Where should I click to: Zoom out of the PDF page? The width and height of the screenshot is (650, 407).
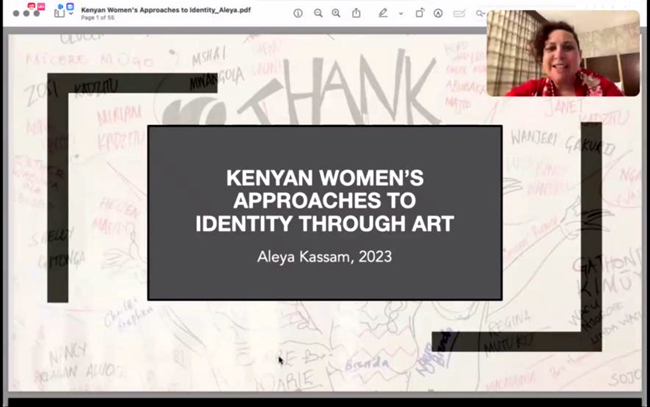(x=318, y=13)
